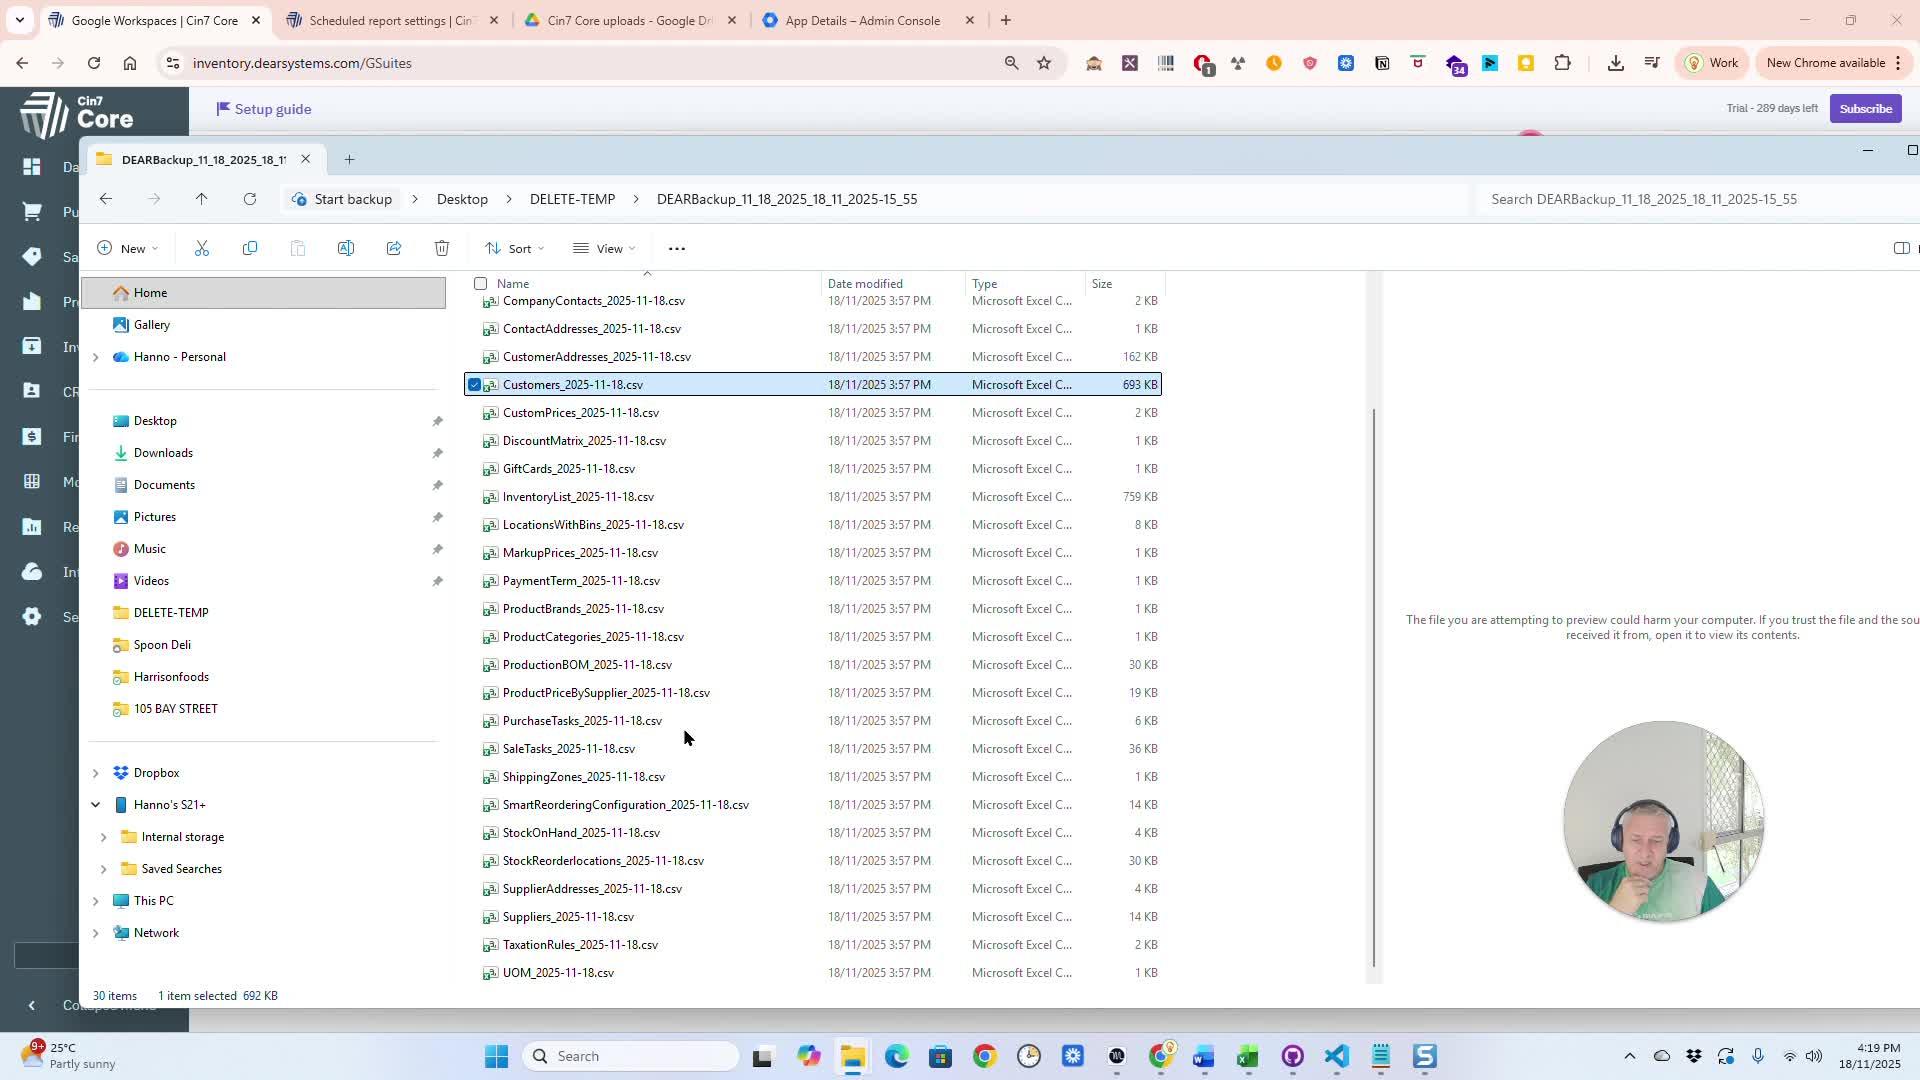Switch to Scheduled report settings tab
Image resolution: width=1920 pixels, height=1080 pixels.
391,20
